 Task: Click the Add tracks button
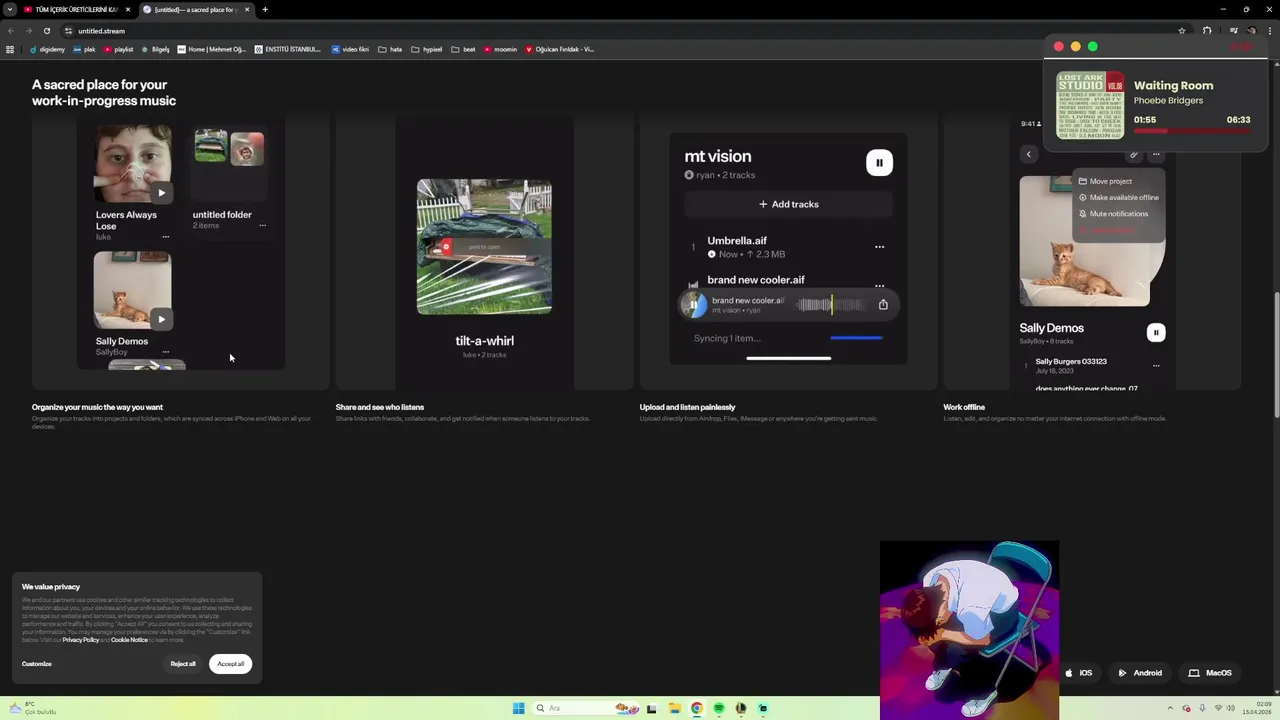coord(788,204)
